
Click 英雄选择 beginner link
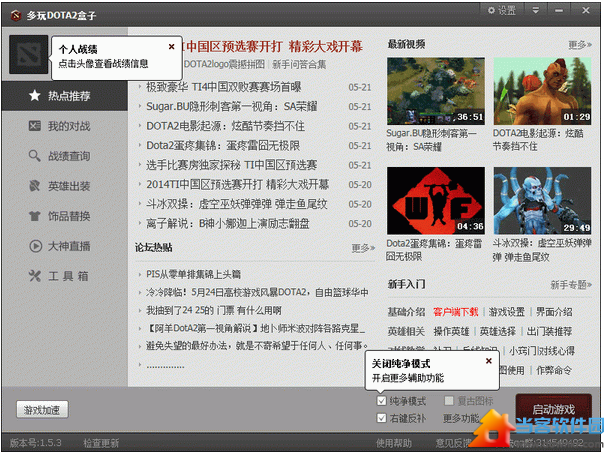(x=498, y=332)
